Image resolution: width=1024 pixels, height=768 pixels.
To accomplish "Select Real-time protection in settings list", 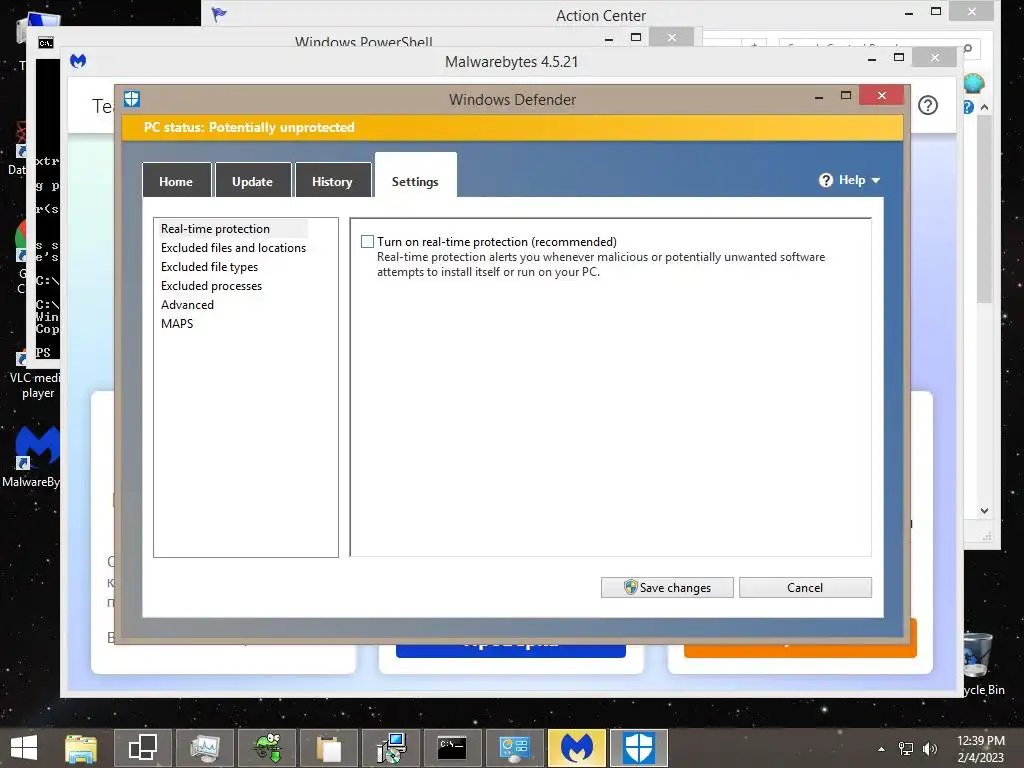I will [x=216, y=229].
